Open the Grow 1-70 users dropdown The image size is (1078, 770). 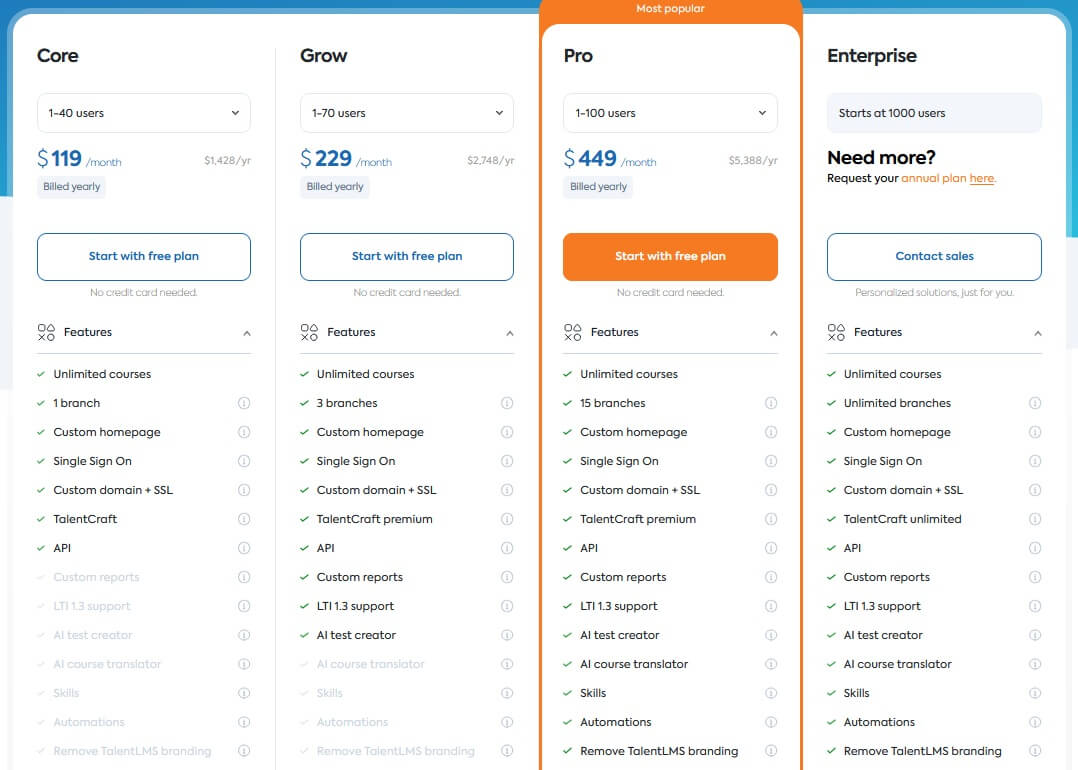407,113
